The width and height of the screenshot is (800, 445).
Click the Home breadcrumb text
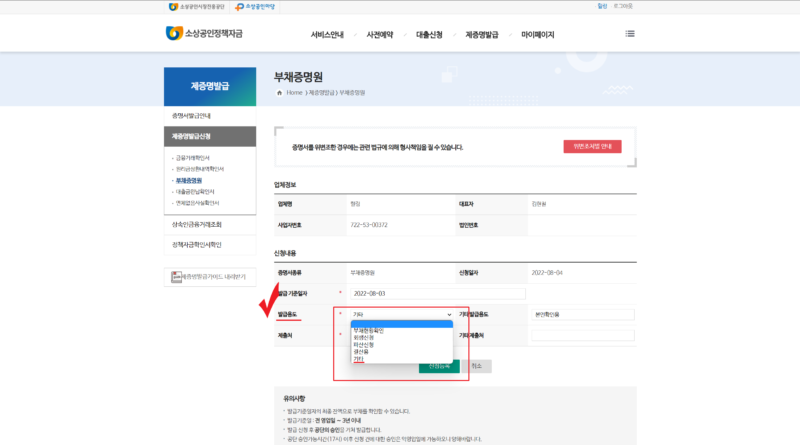point(294,93)
